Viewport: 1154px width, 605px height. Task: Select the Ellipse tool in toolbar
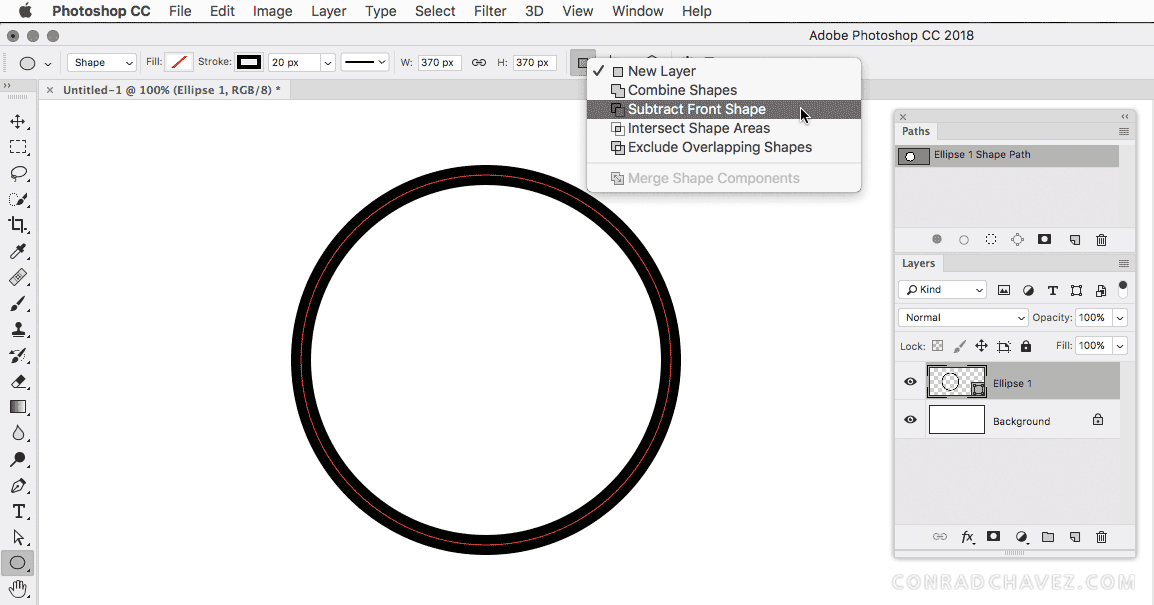click(x=18, y=563)
